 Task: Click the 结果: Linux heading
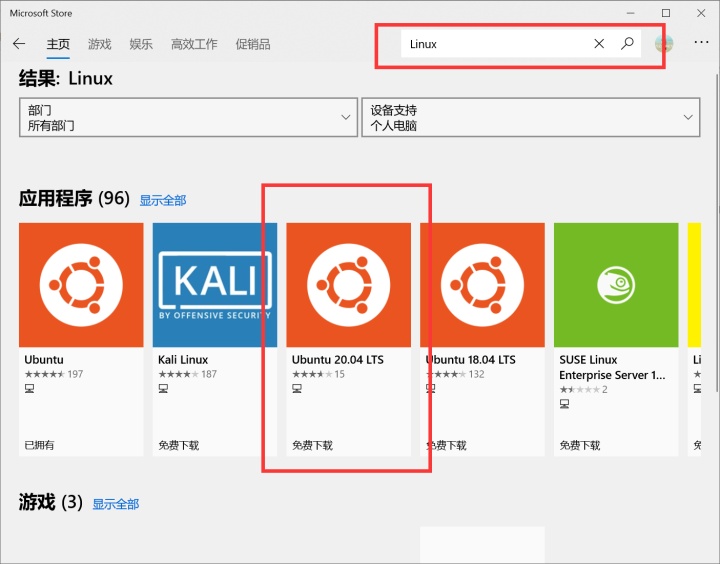[66, 79]
